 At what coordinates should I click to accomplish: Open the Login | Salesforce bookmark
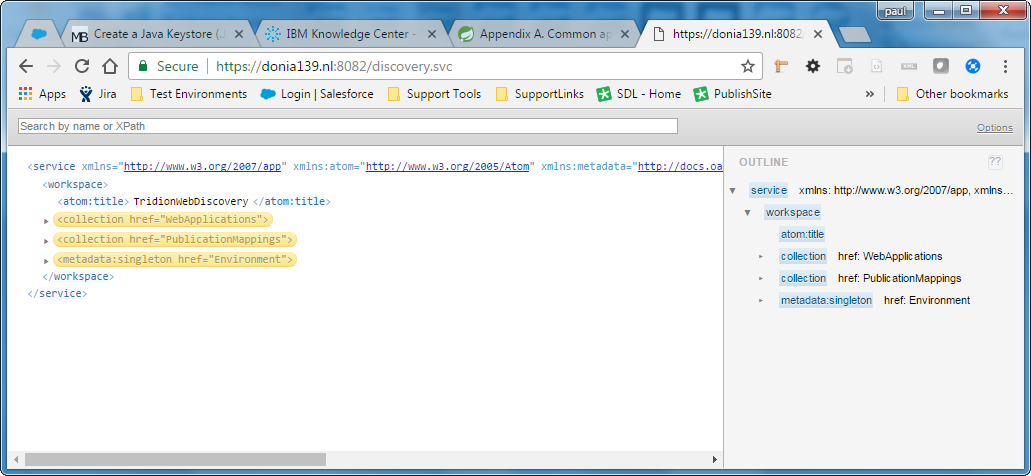coord(317,94)
